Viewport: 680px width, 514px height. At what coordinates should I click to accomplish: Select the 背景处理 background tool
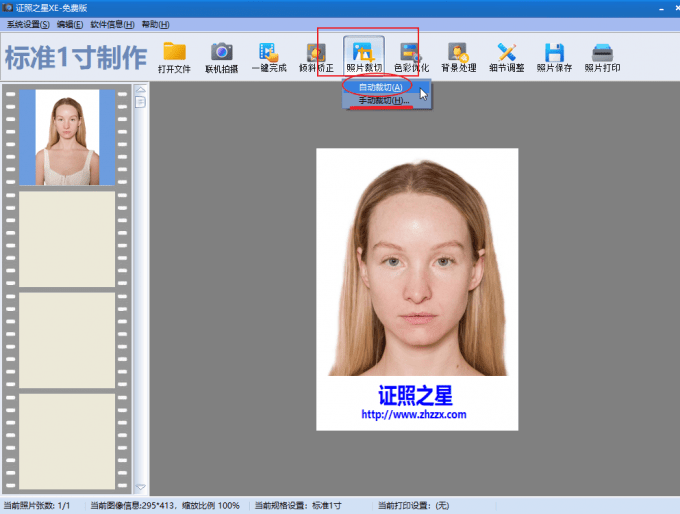(459, 56)
